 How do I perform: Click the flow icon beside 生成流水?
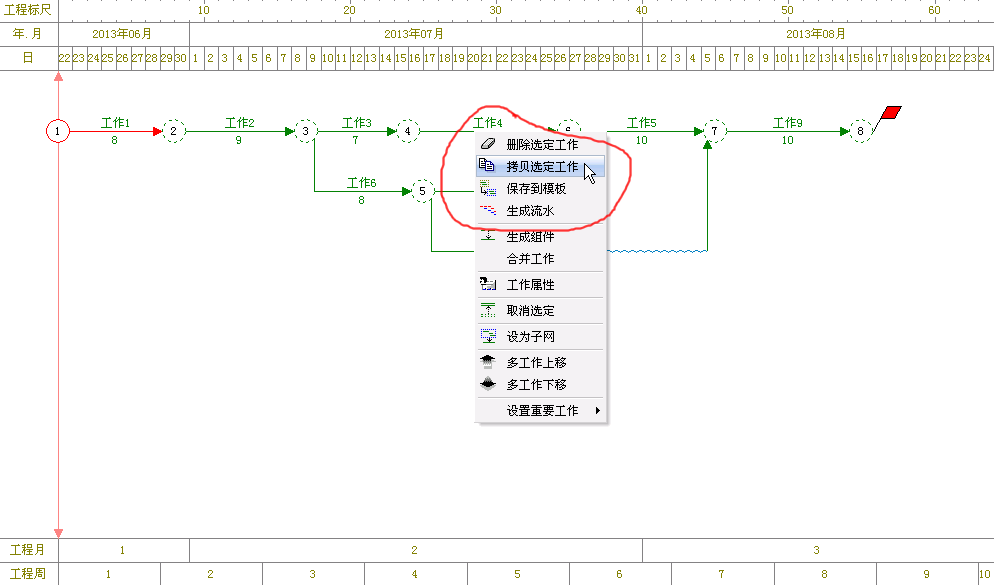tap(487, 210)
